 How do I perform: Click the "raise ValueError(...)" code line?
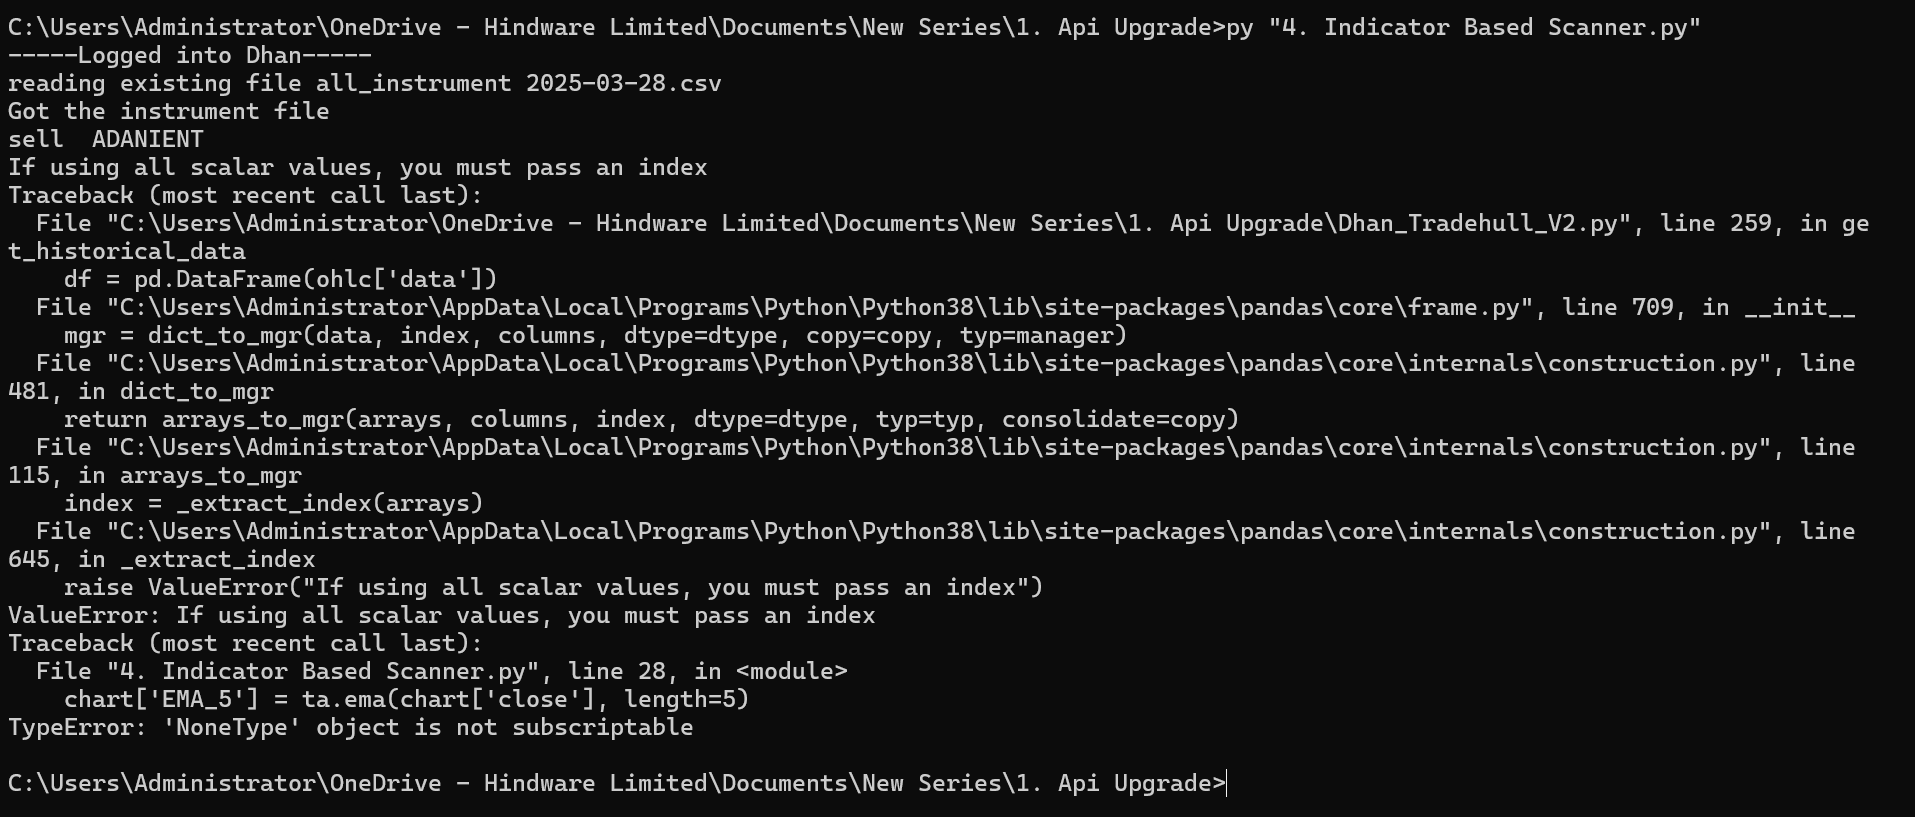pos(553,587)
